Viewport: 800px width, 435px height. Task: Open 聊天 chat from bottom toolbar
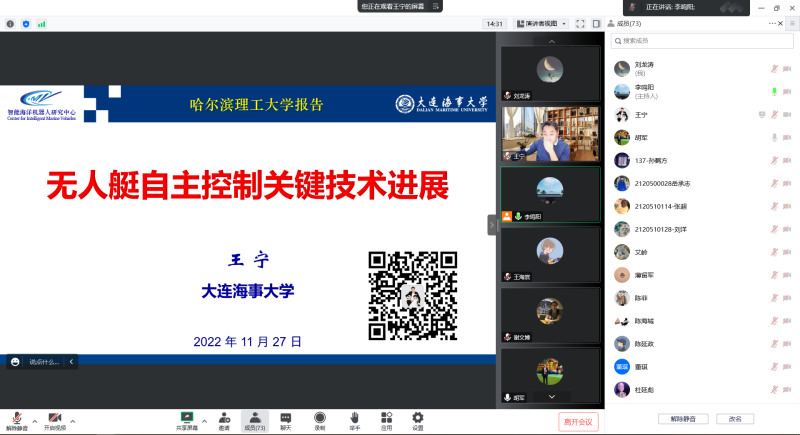(x=286, y=417)
